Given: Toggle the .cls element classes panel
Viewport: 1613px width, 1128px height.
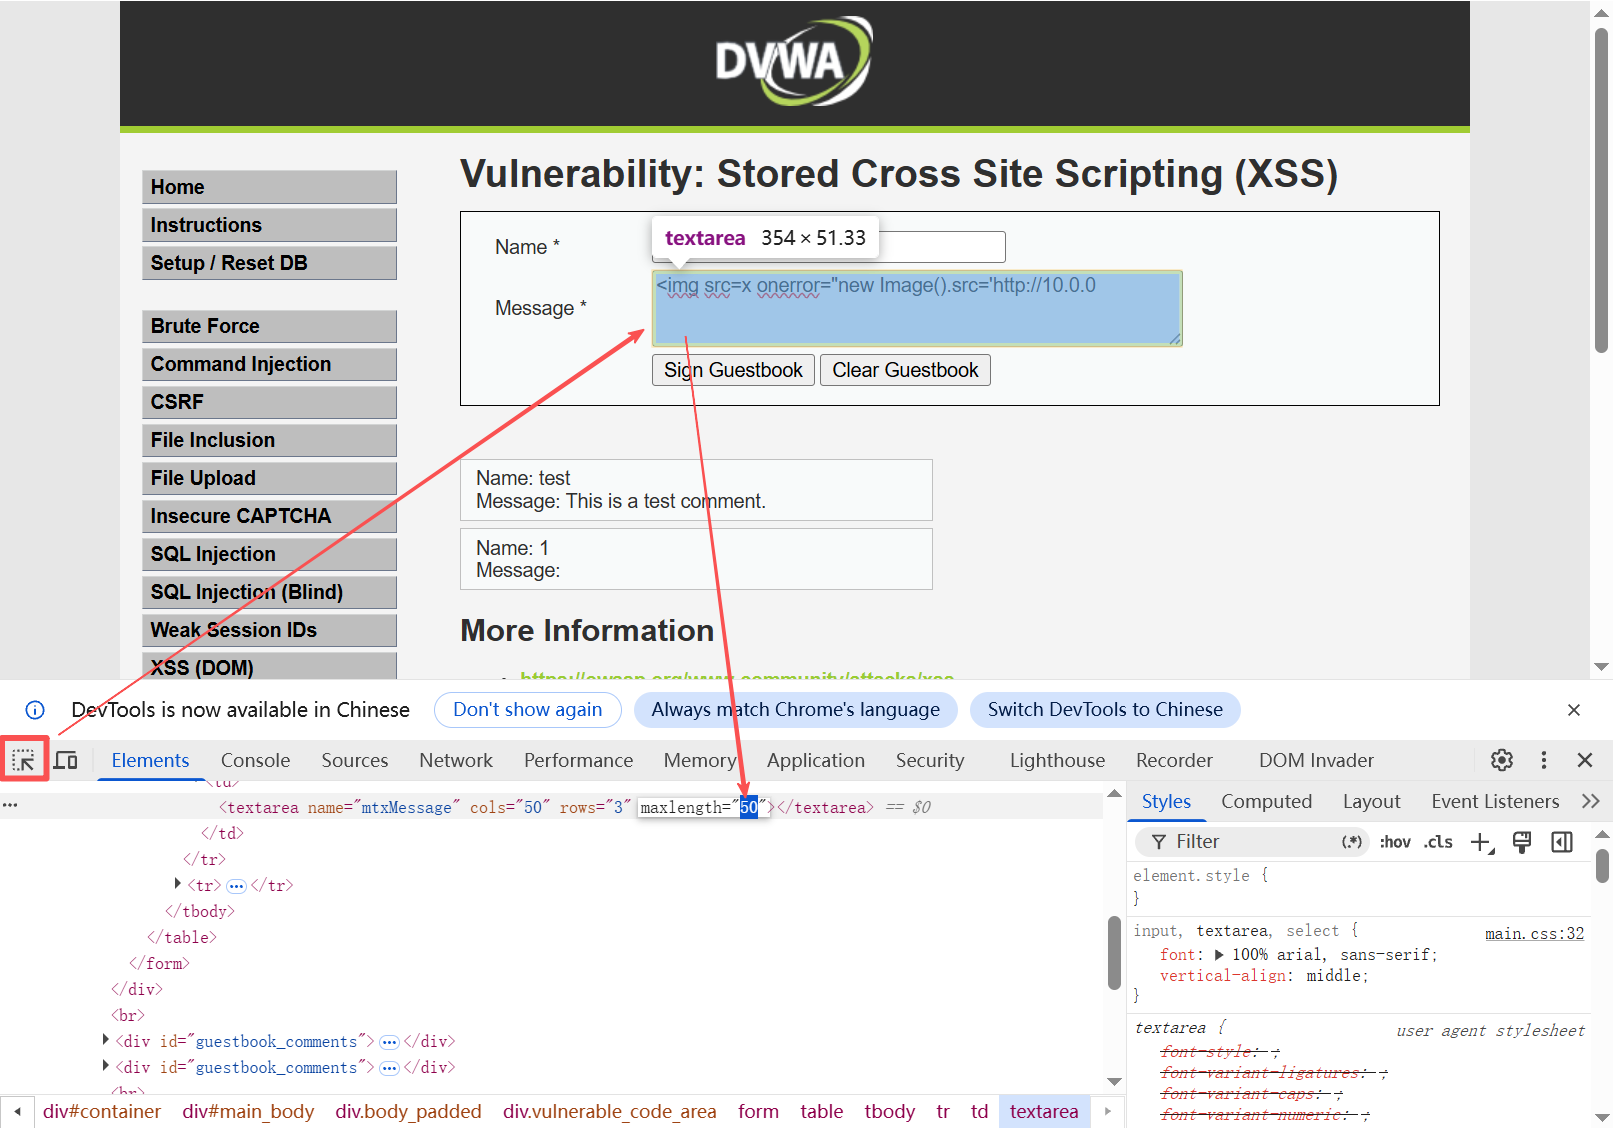Looking at the screenshot, I should coord(1438,842).
